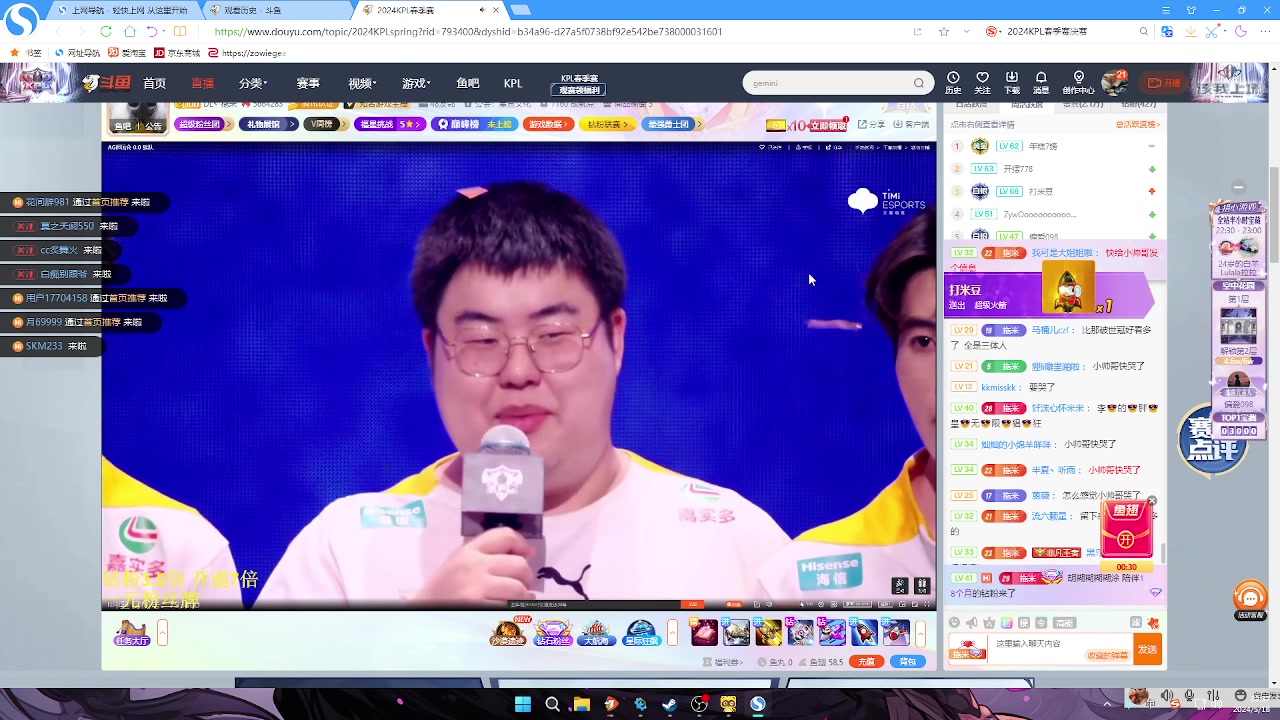Click username 开摆778 in ranking
The width and height of the screenshot is (1280, 720).
click(1017, 169)
